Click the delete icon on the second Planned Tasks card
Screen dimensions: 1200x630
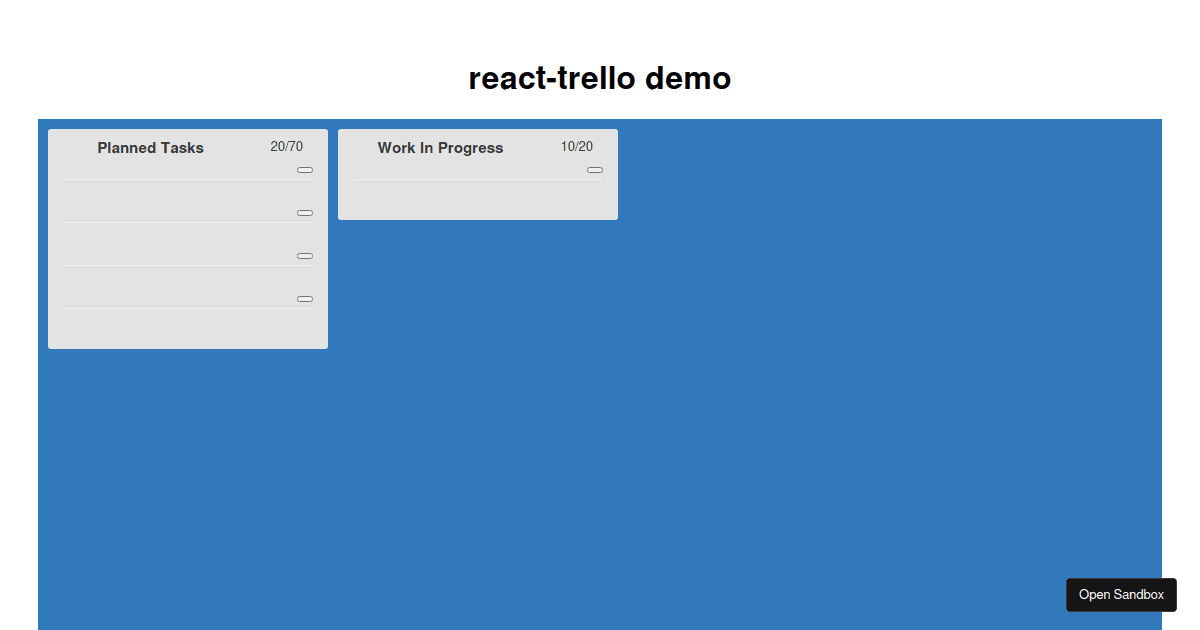click(304, 212)
